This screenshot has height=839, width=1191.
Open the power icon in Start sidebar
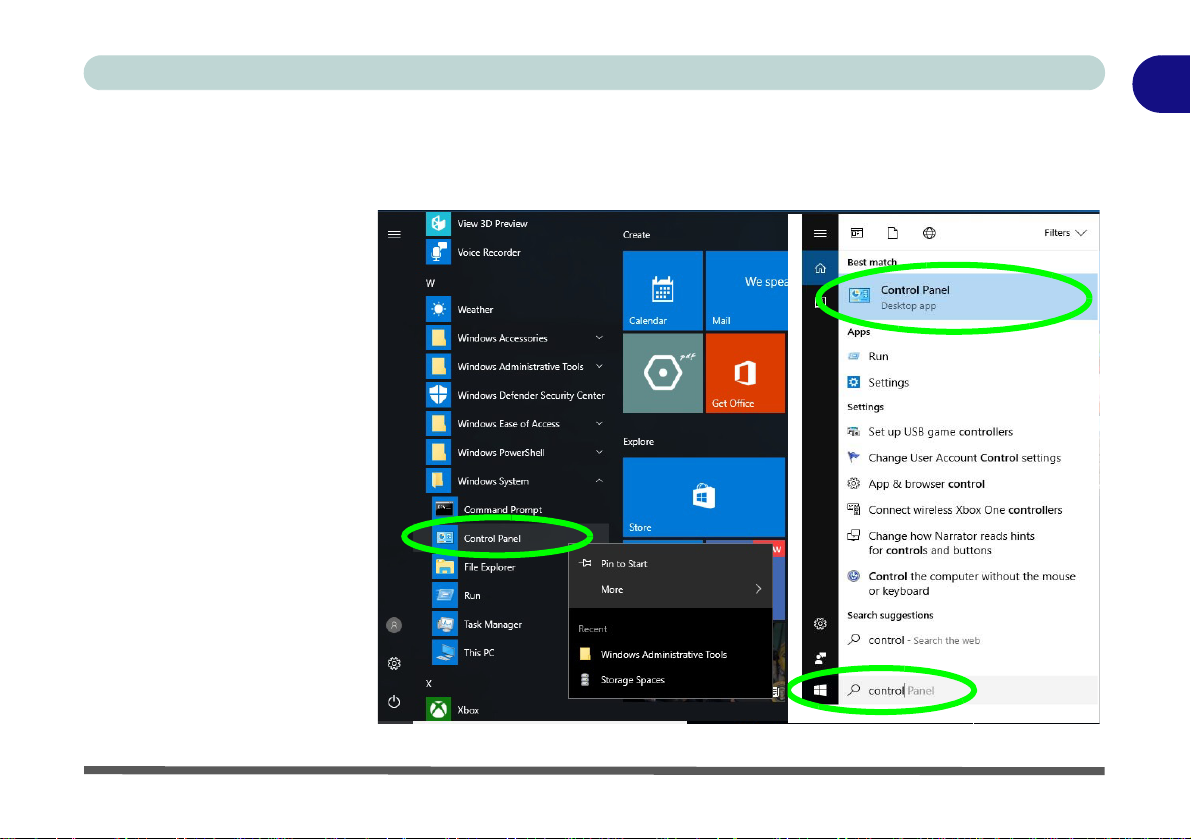(393, 702)
